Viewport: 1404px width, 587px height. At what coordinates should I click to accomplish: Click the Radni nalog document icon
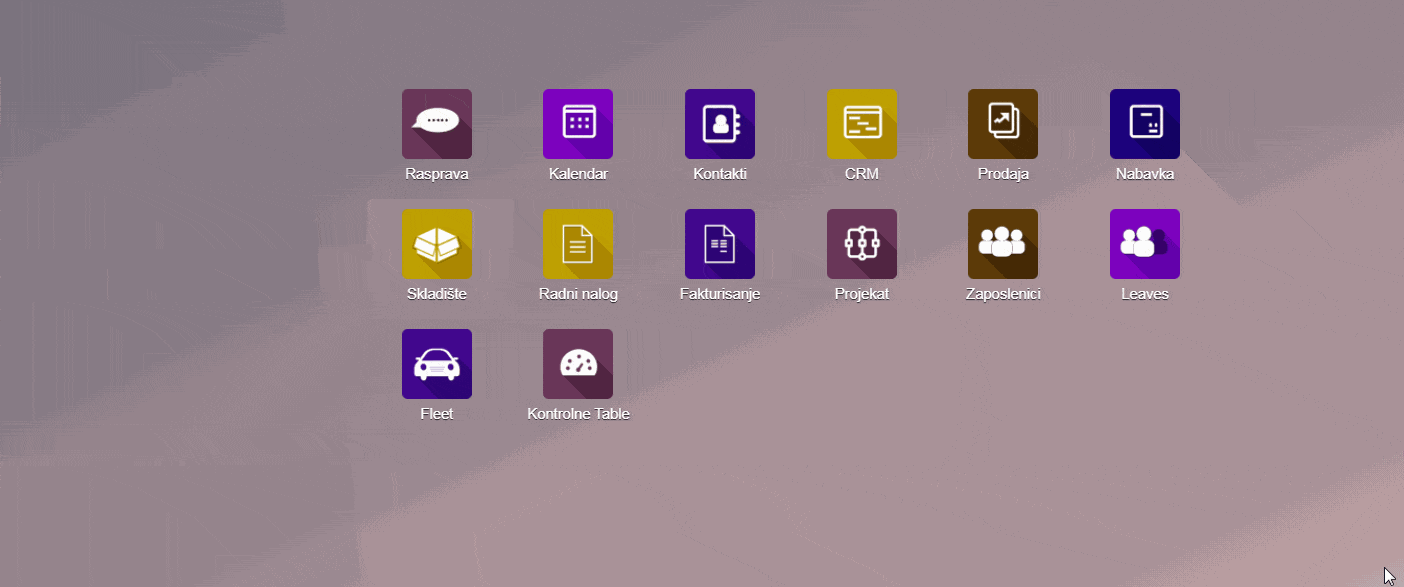tap(578, 244)
